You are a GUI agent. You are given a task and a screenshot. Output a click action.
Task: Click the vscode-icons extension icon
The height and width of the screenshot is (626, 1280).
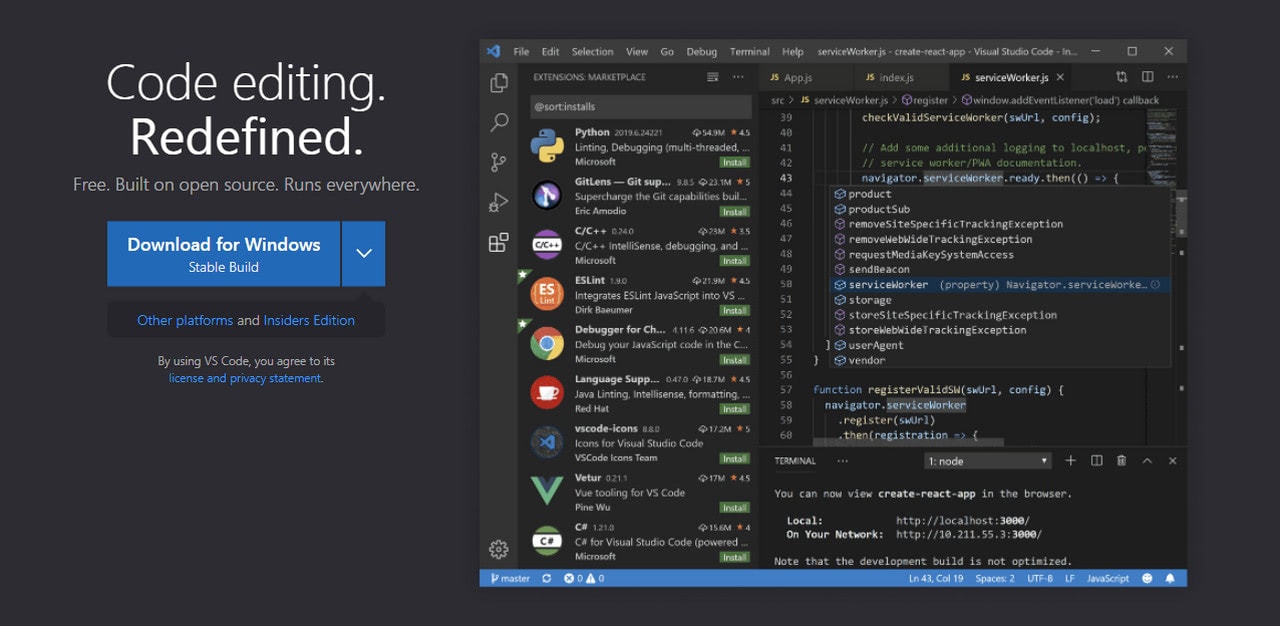pyautogui.click(x=547, y=442)
